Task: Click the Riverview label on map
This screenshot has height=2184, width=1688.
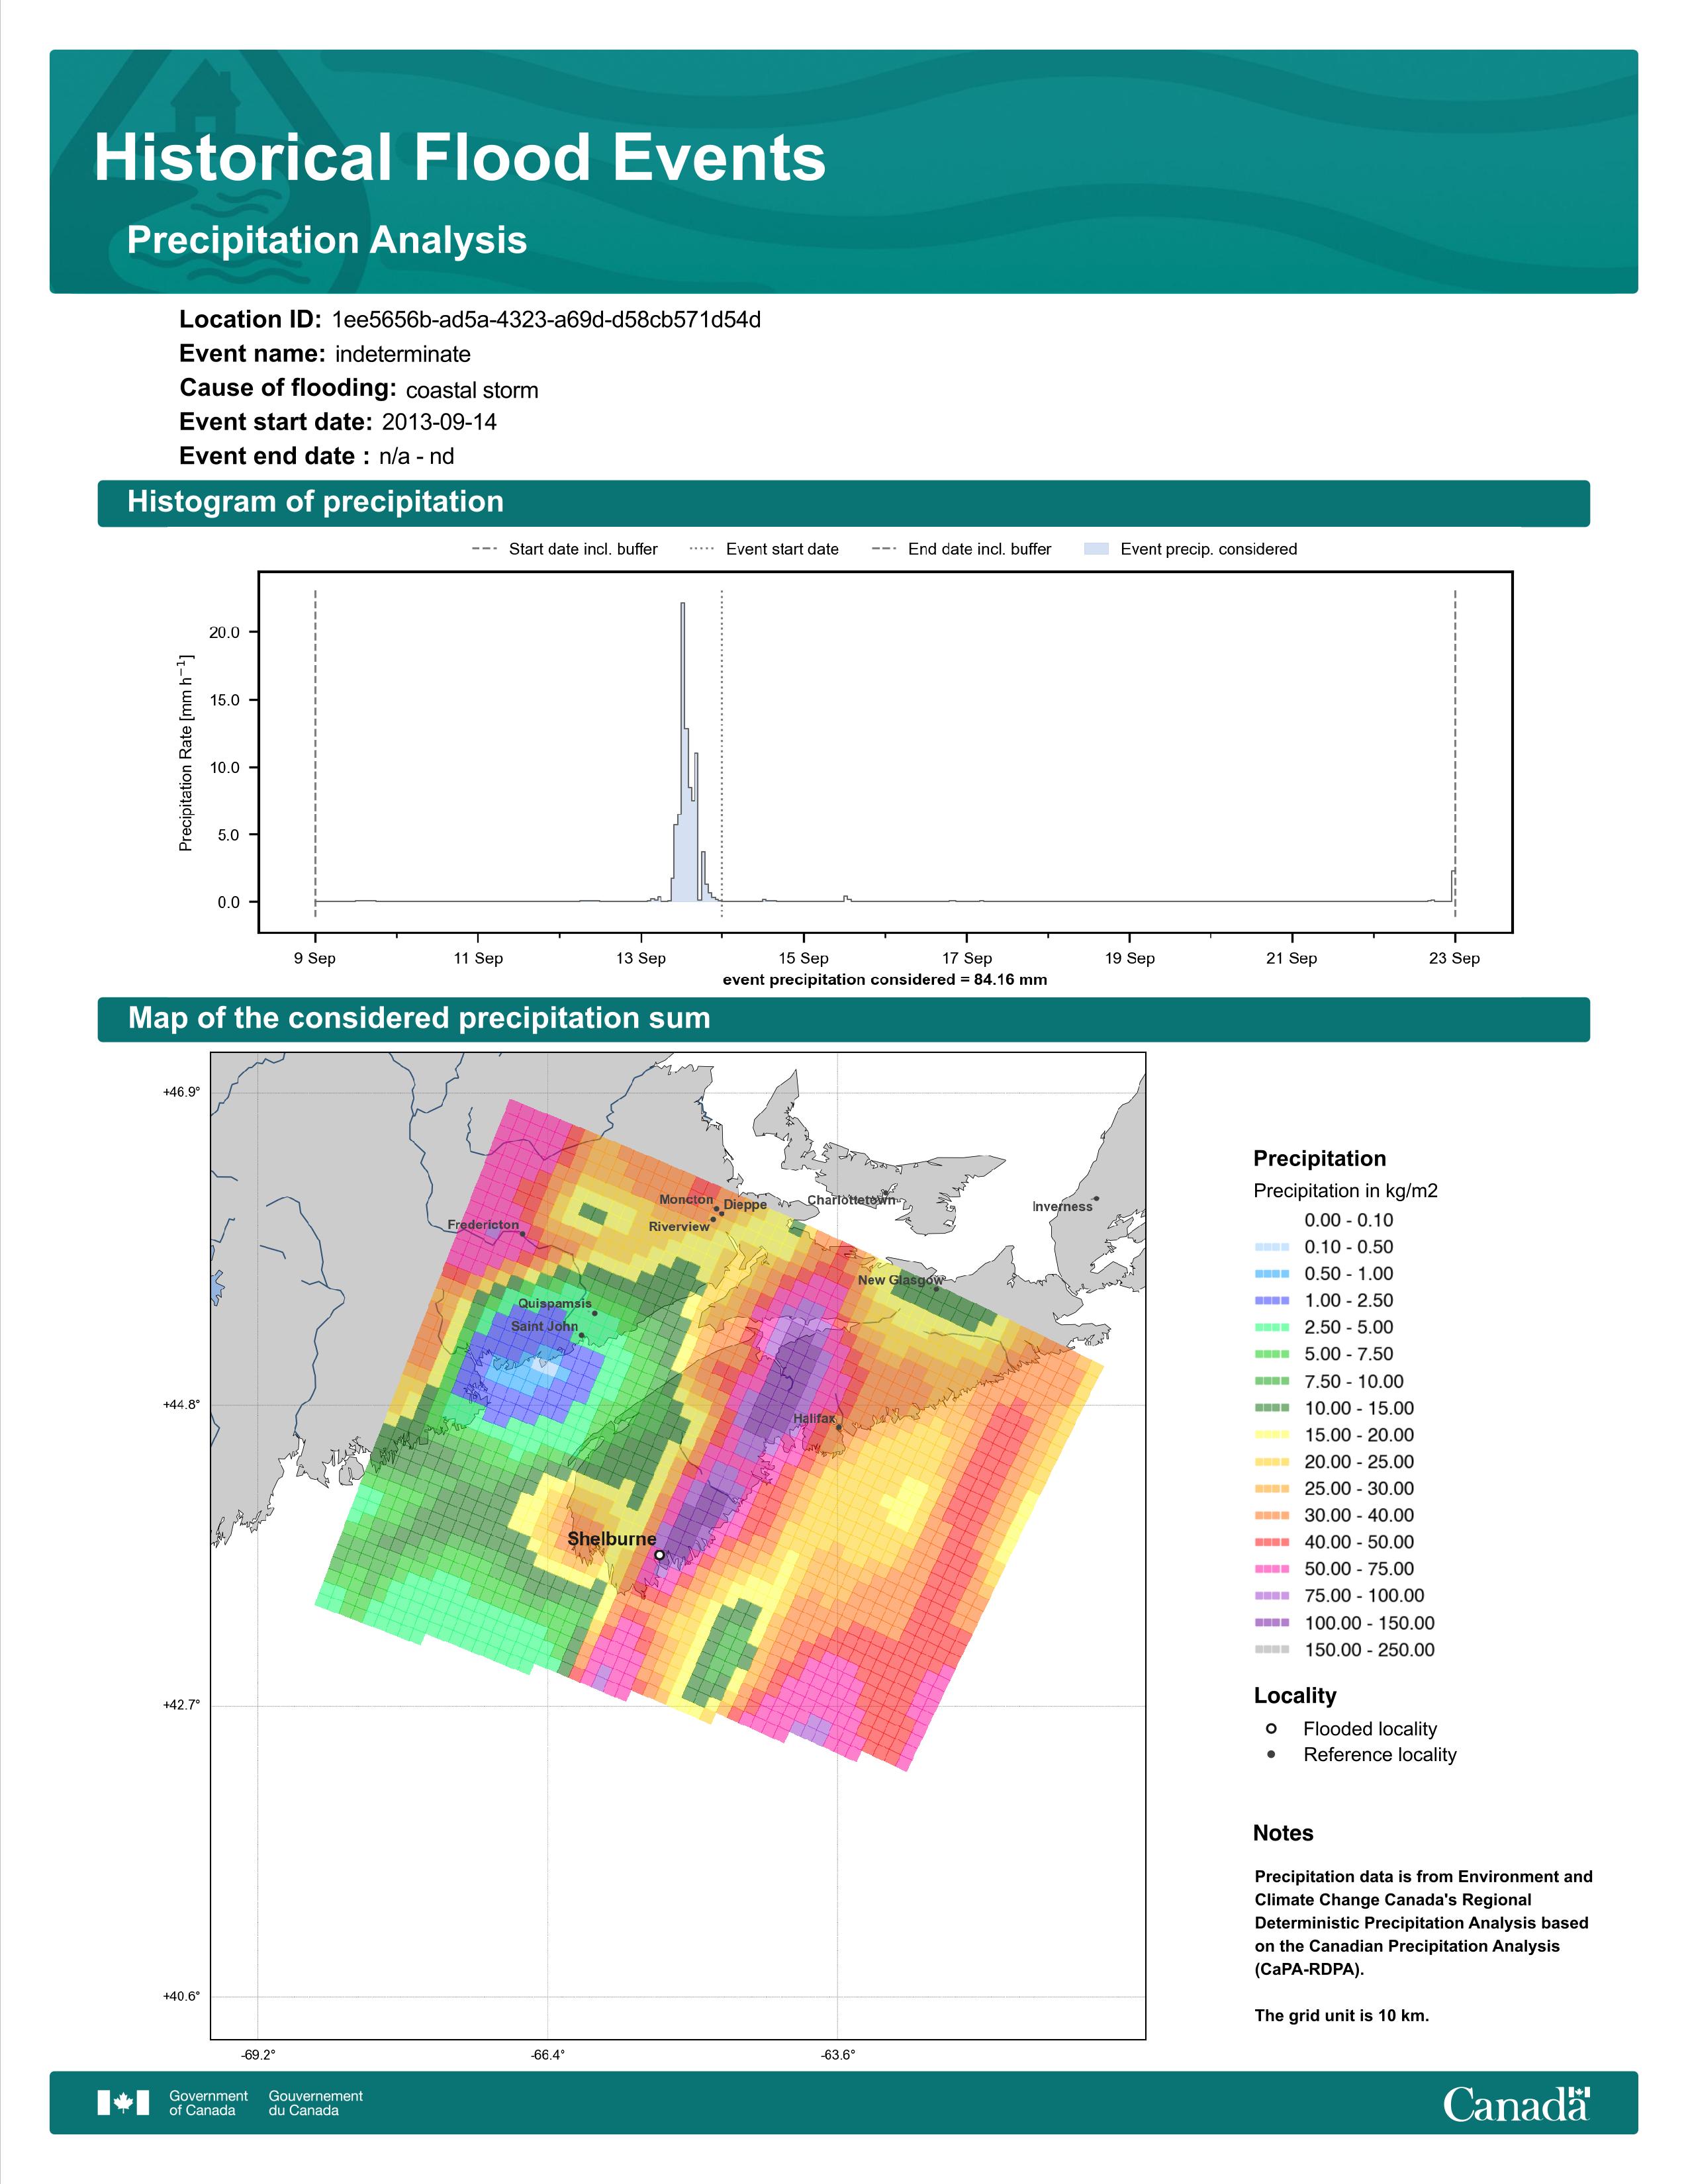Action: pyautogui.click(x=679, y=1226)
